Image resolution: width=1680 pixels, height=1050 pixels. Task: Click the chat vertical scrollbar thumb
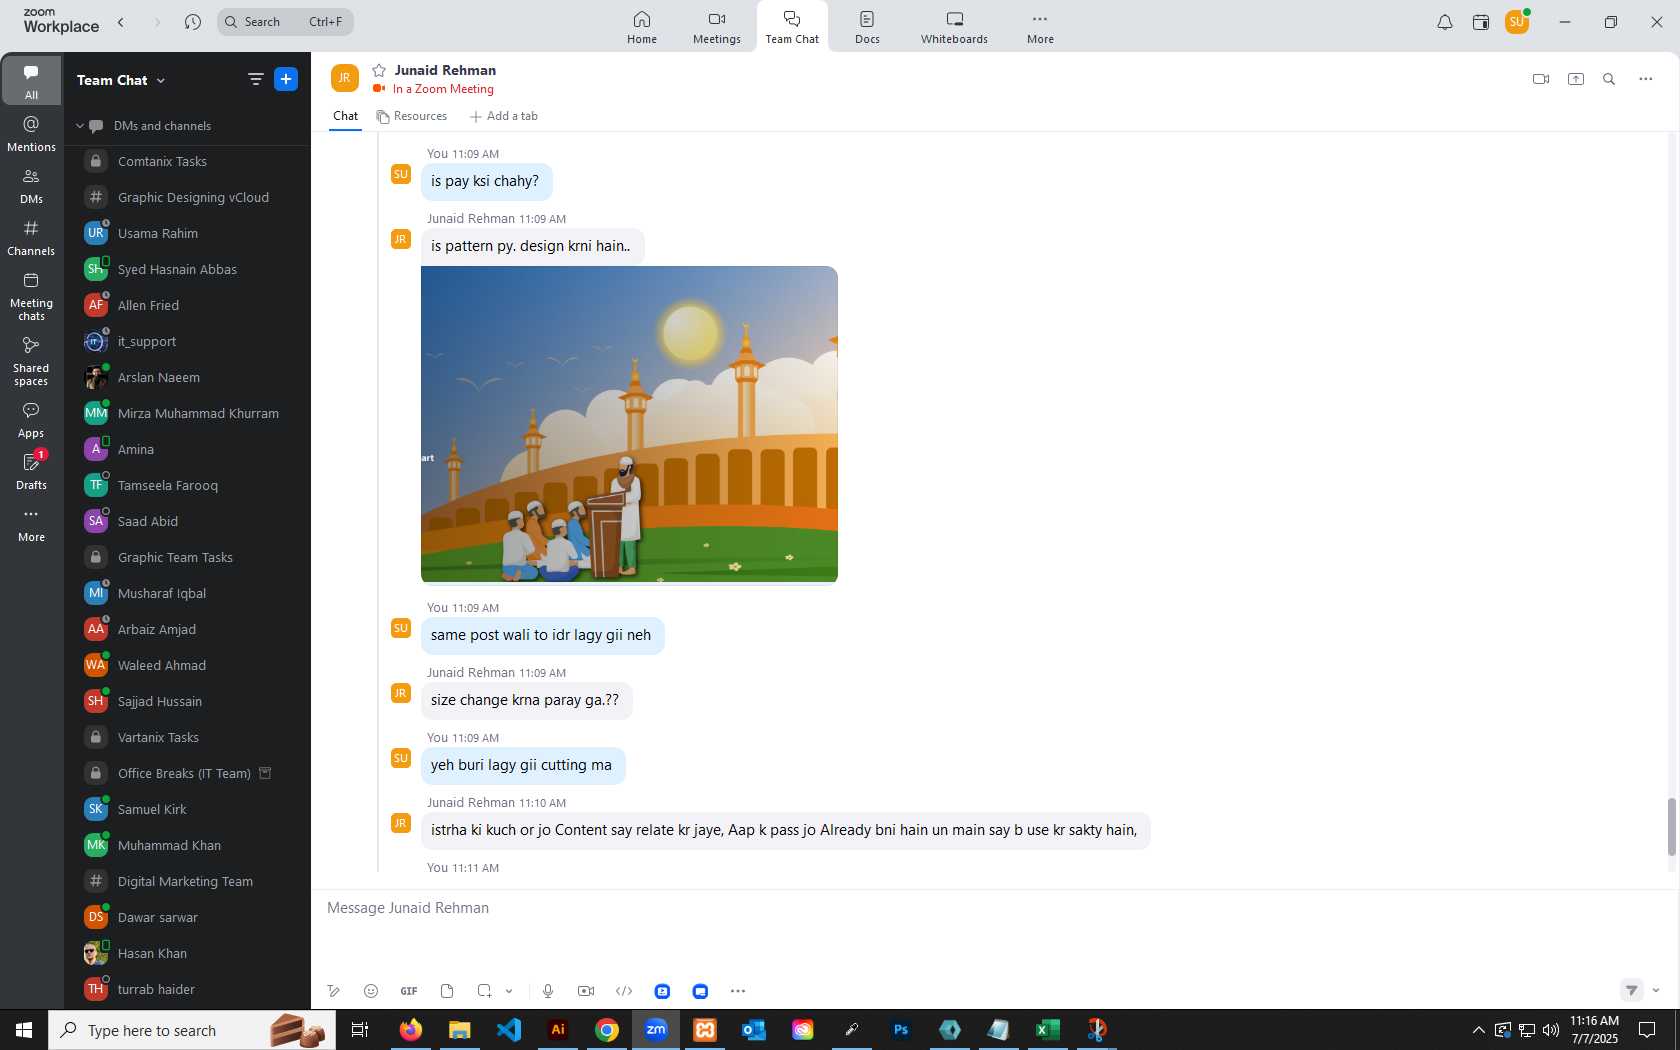pyautogui.click(x=1671, y=827)
